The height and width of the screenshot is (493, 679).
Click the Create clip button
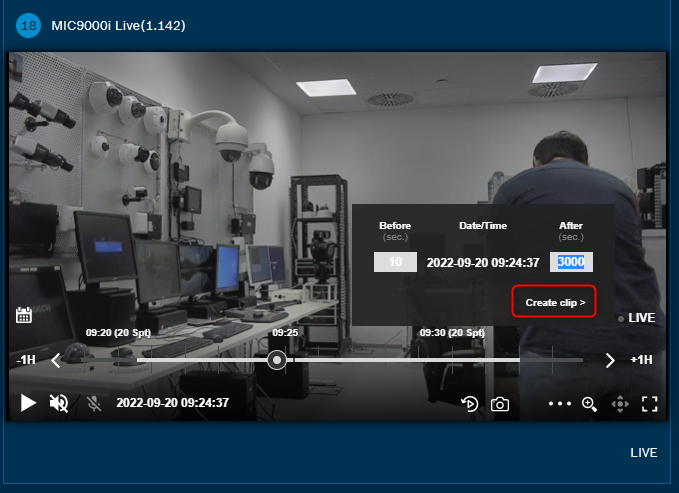pyautogui.click(x=554, y=302)
